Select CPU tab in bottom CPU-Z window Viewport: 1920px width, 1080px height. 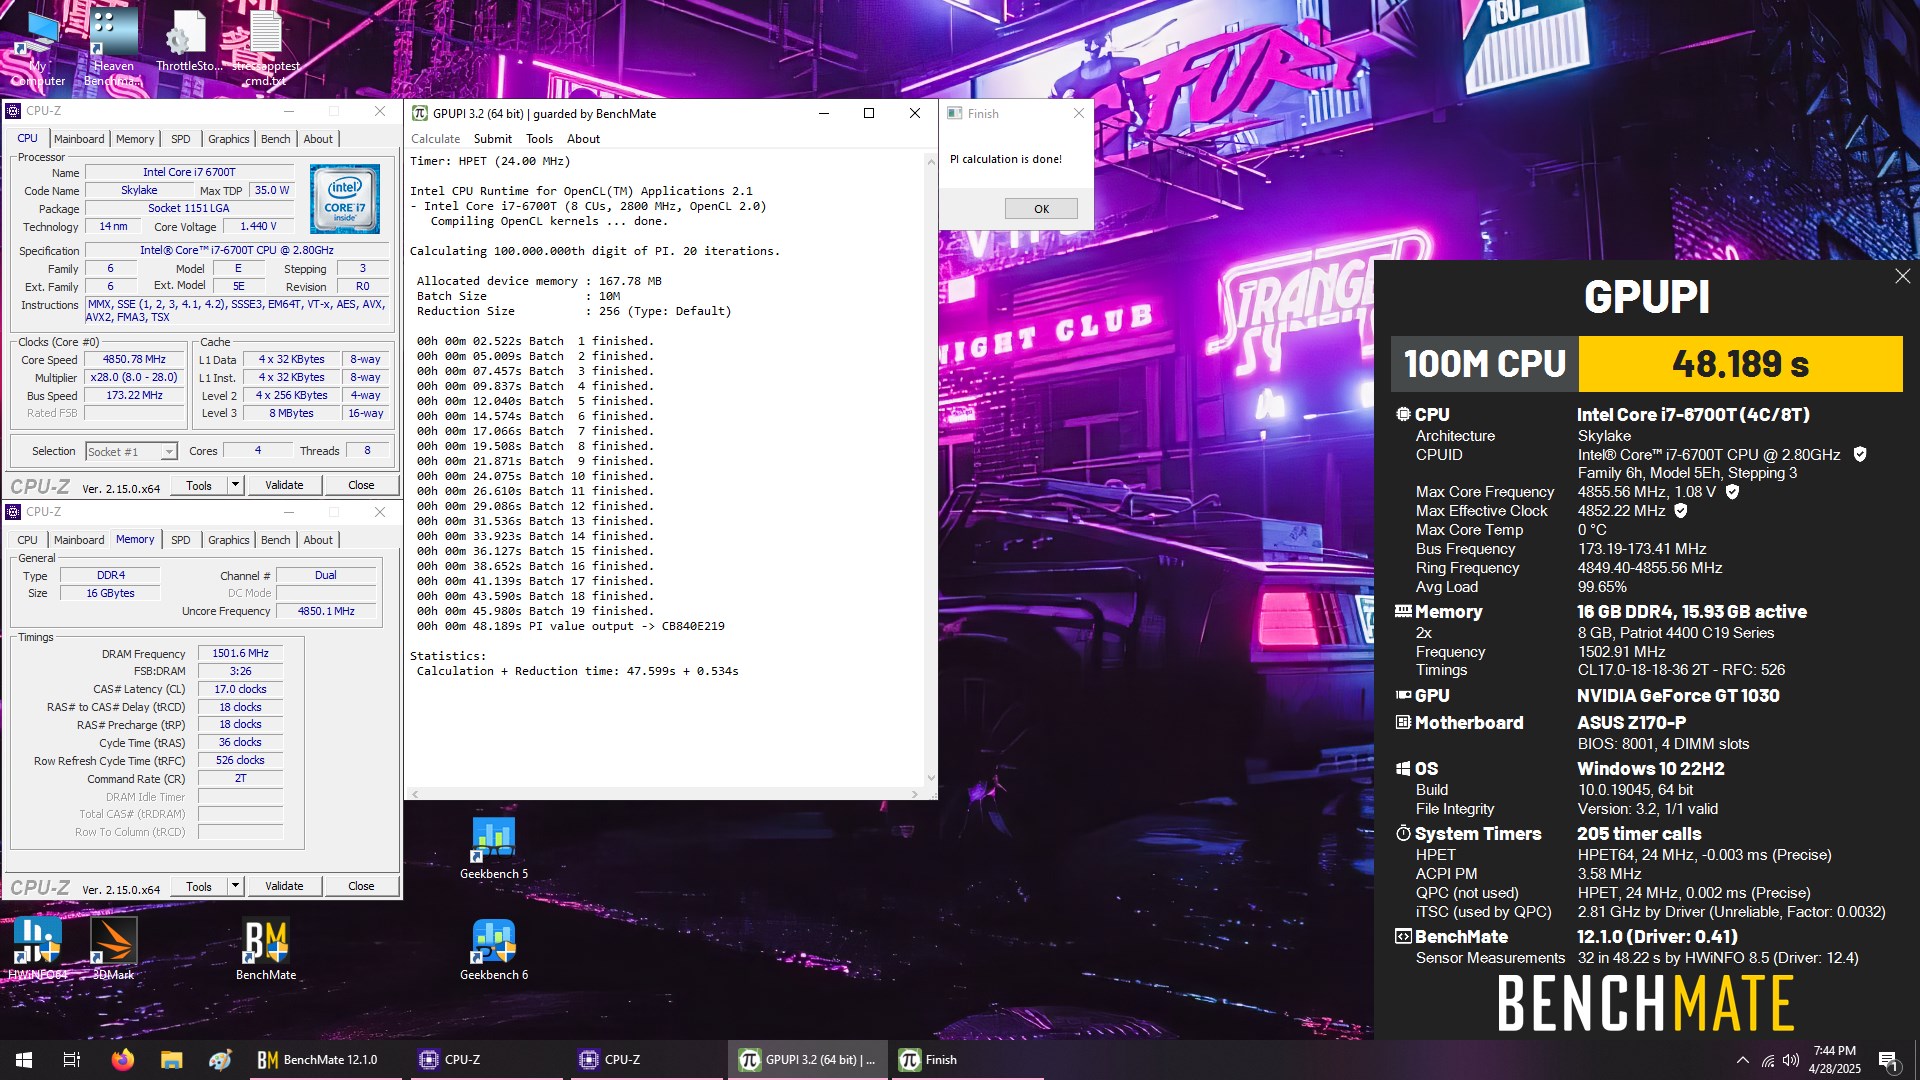click(28, 540)
